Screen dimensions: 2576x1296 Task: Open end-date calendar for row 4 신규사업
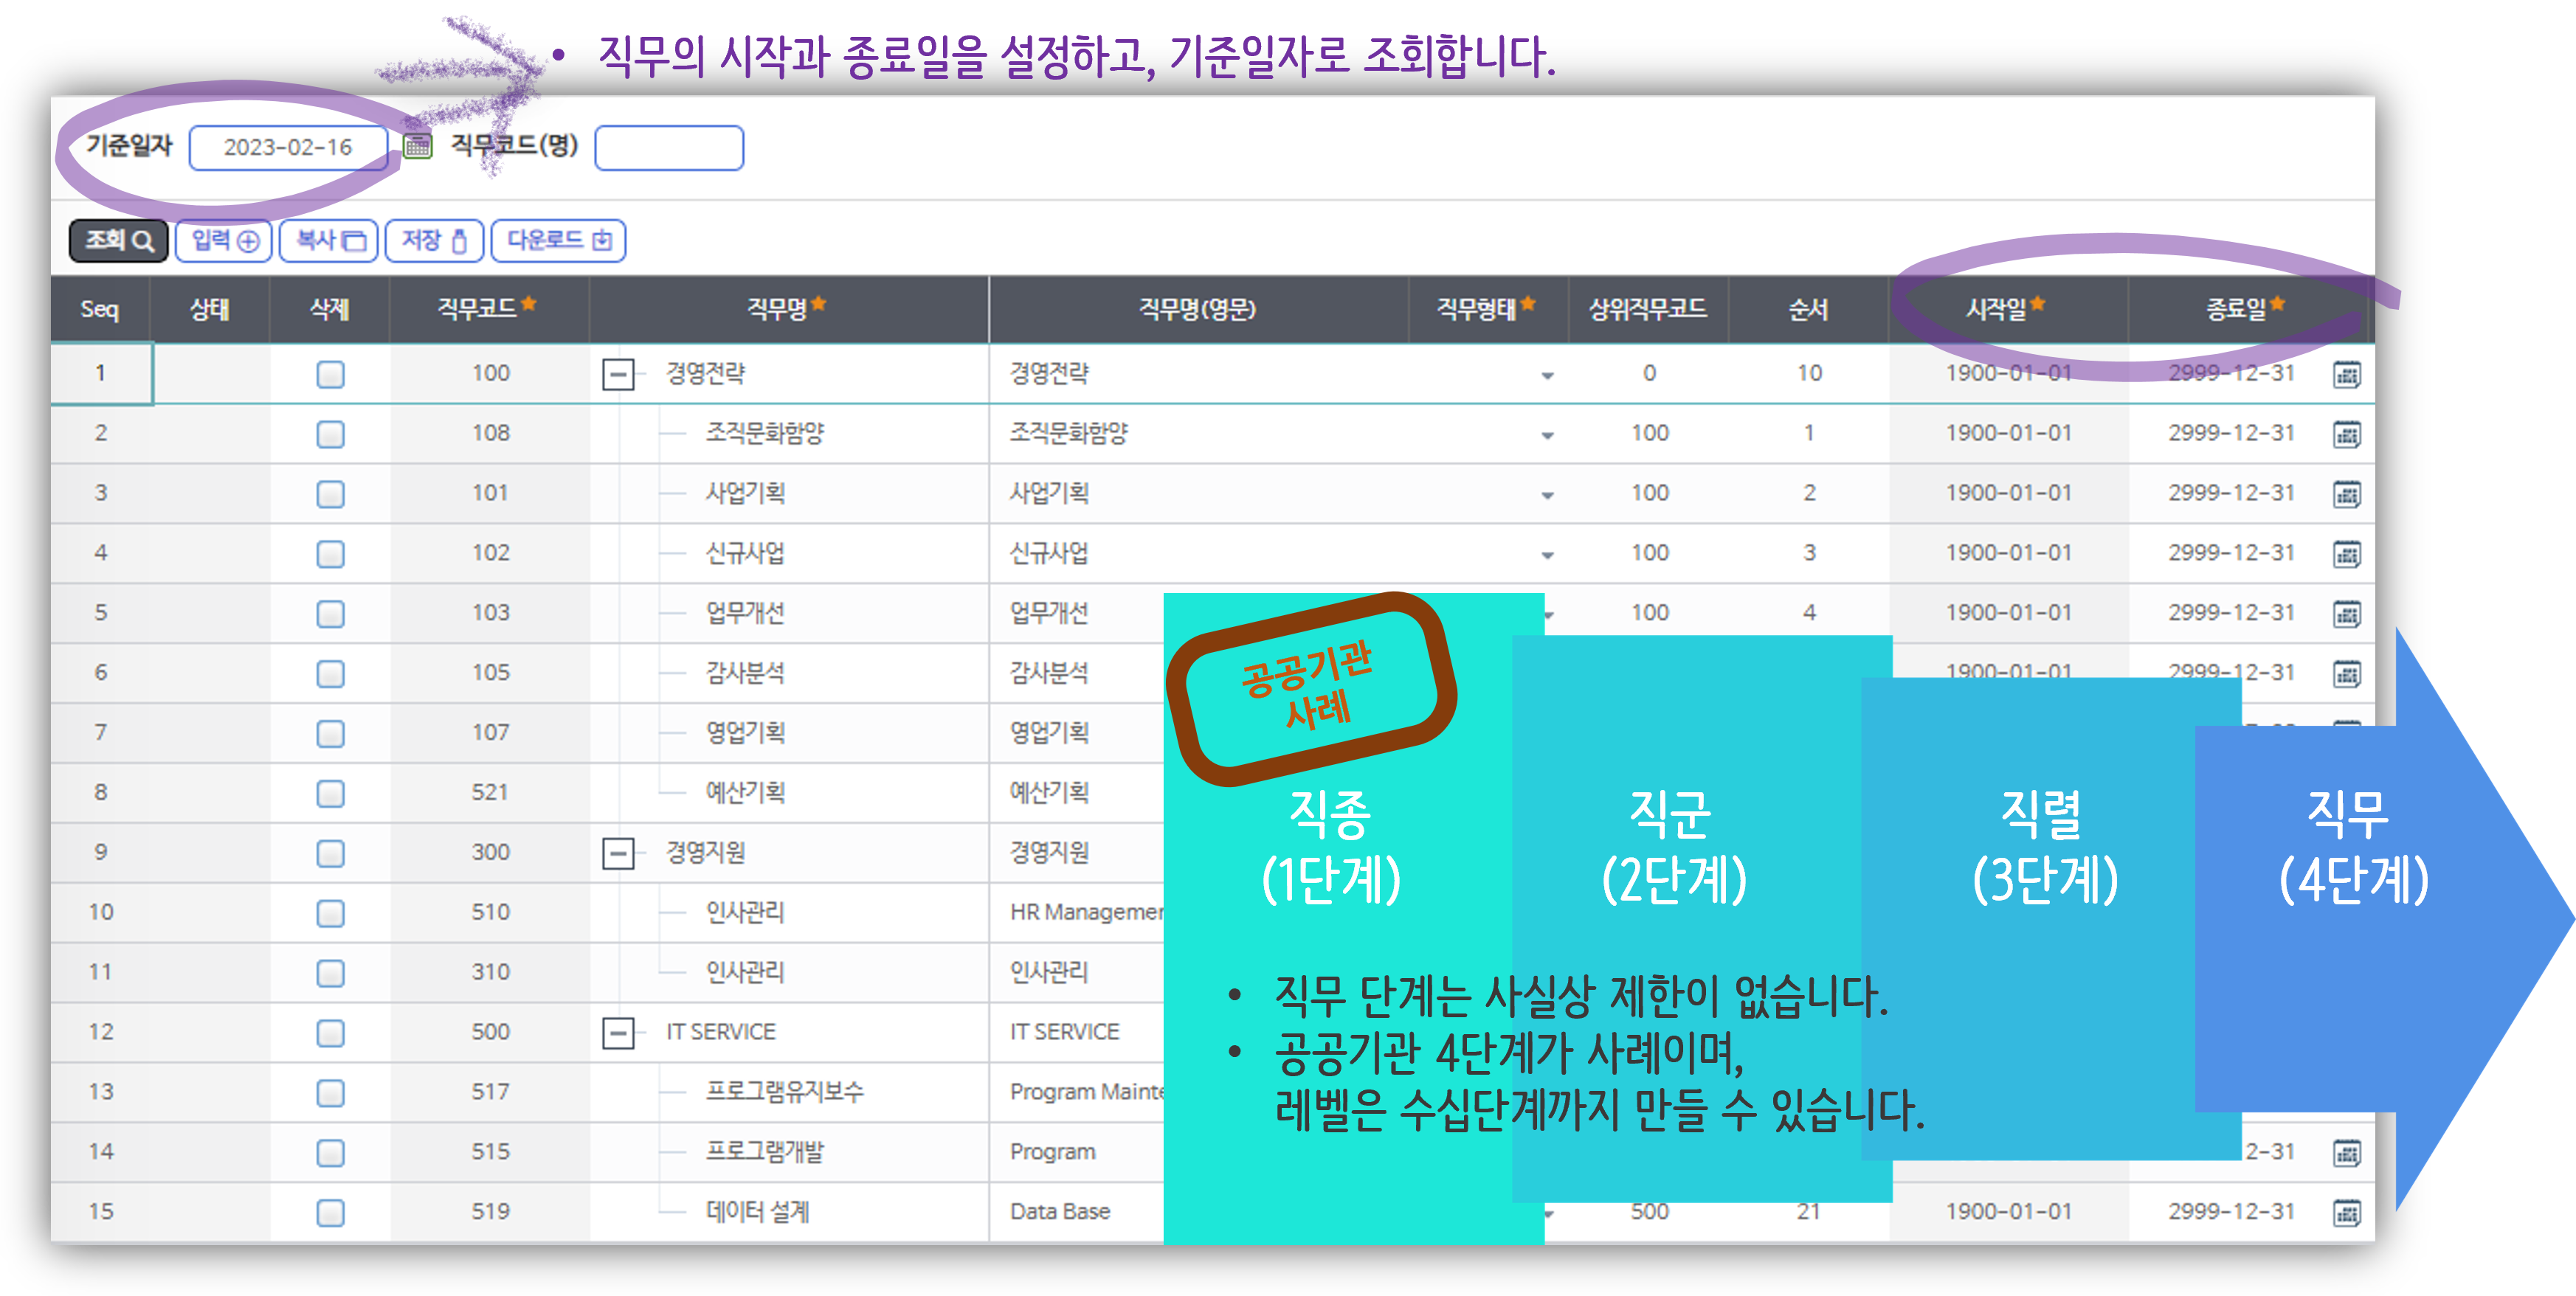pyautogui.click(x=2346, y=554)
